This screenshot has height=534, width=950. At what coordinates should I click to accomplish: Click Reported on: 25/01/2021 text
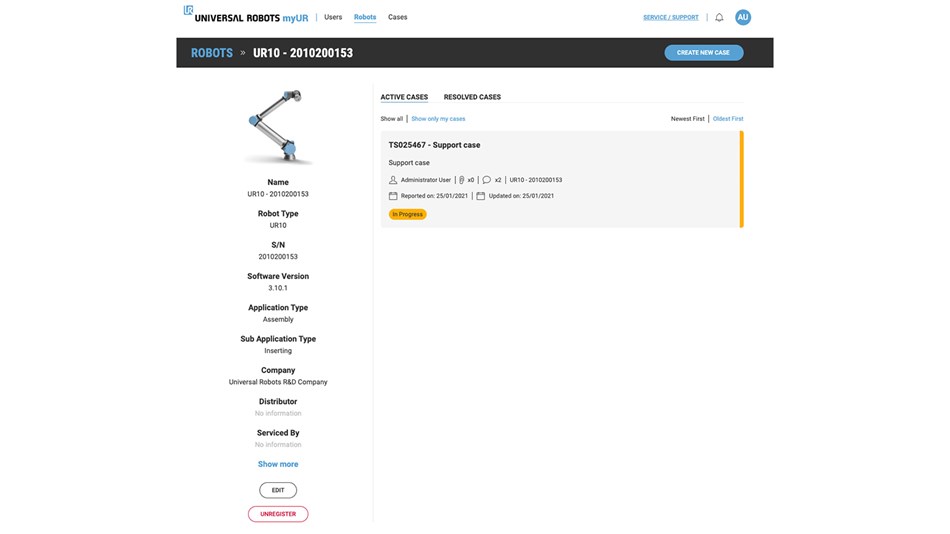pyautogui.click(x=434, y=196)
